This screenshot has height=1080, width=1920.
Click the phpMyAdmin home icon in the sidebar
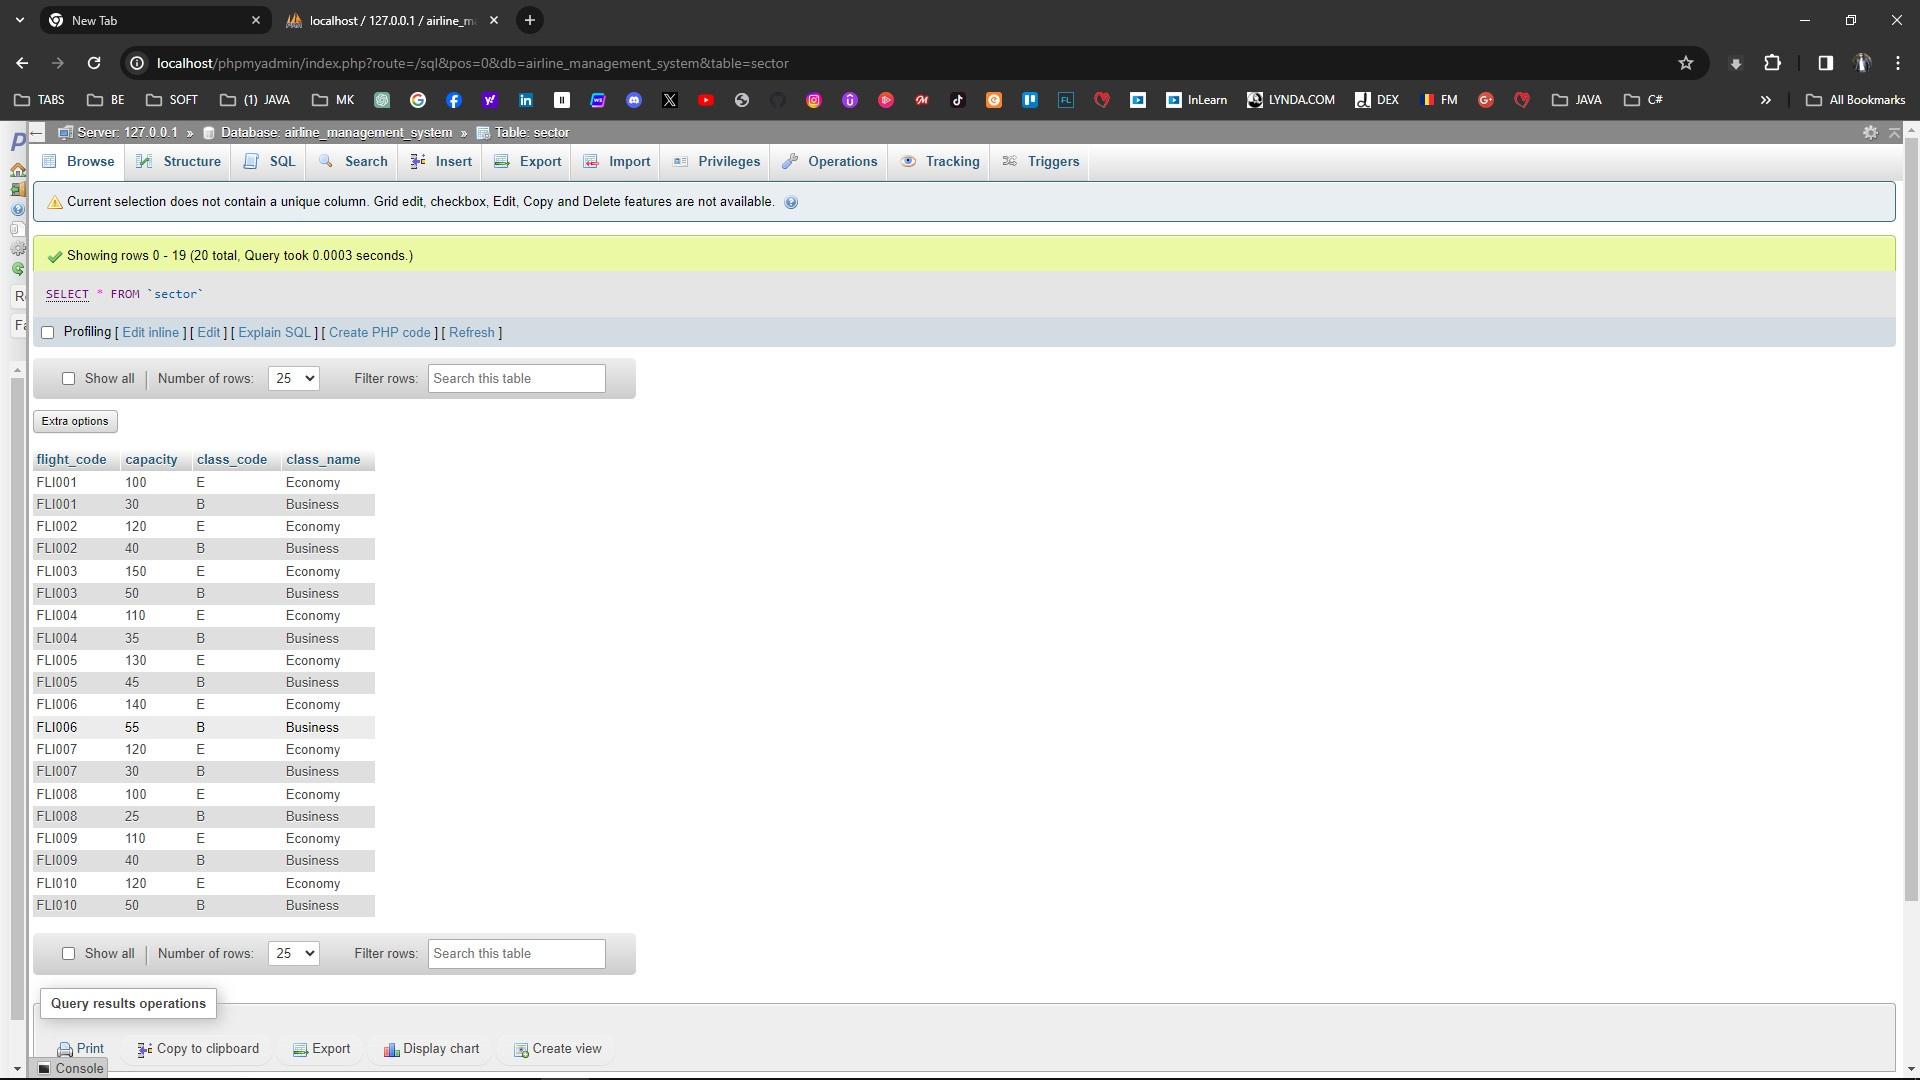coord(18,170)
